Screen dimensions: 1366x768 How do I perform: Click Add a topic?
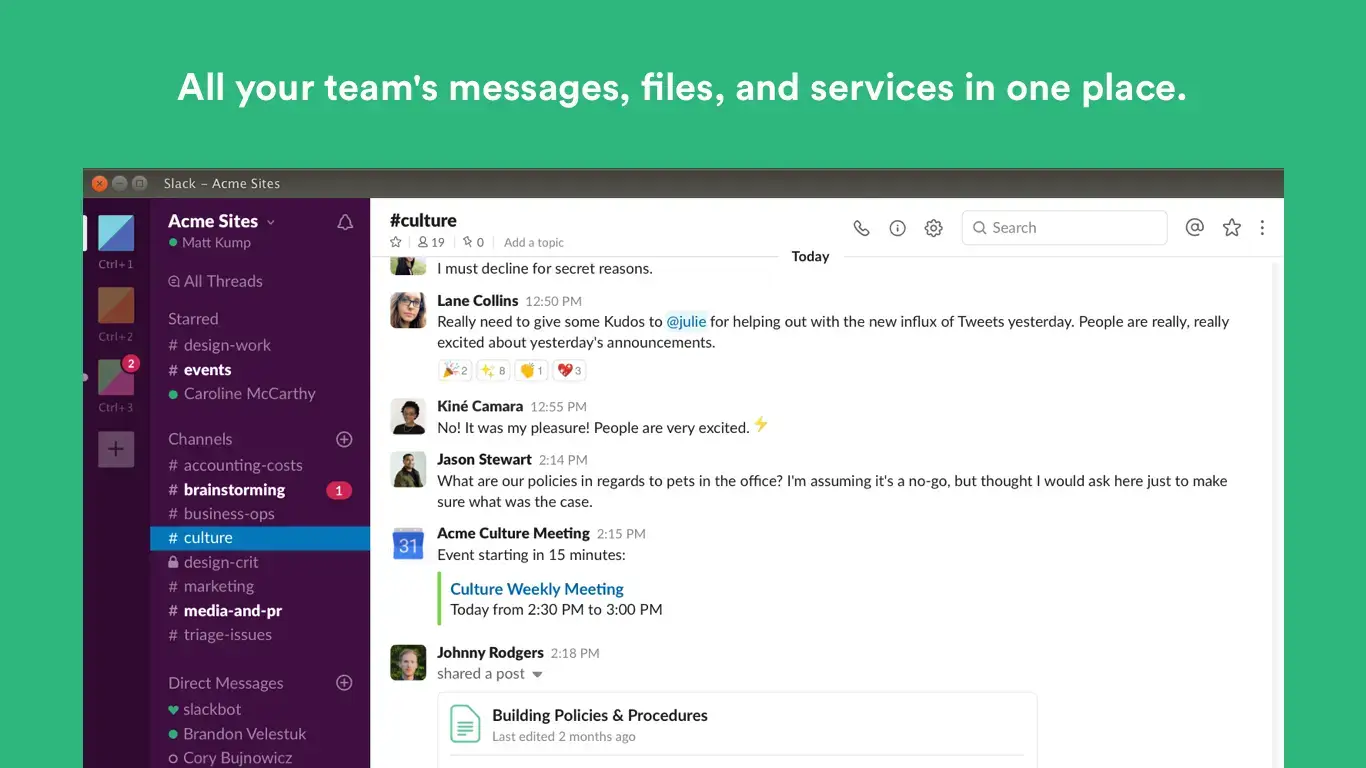(534, 242)
